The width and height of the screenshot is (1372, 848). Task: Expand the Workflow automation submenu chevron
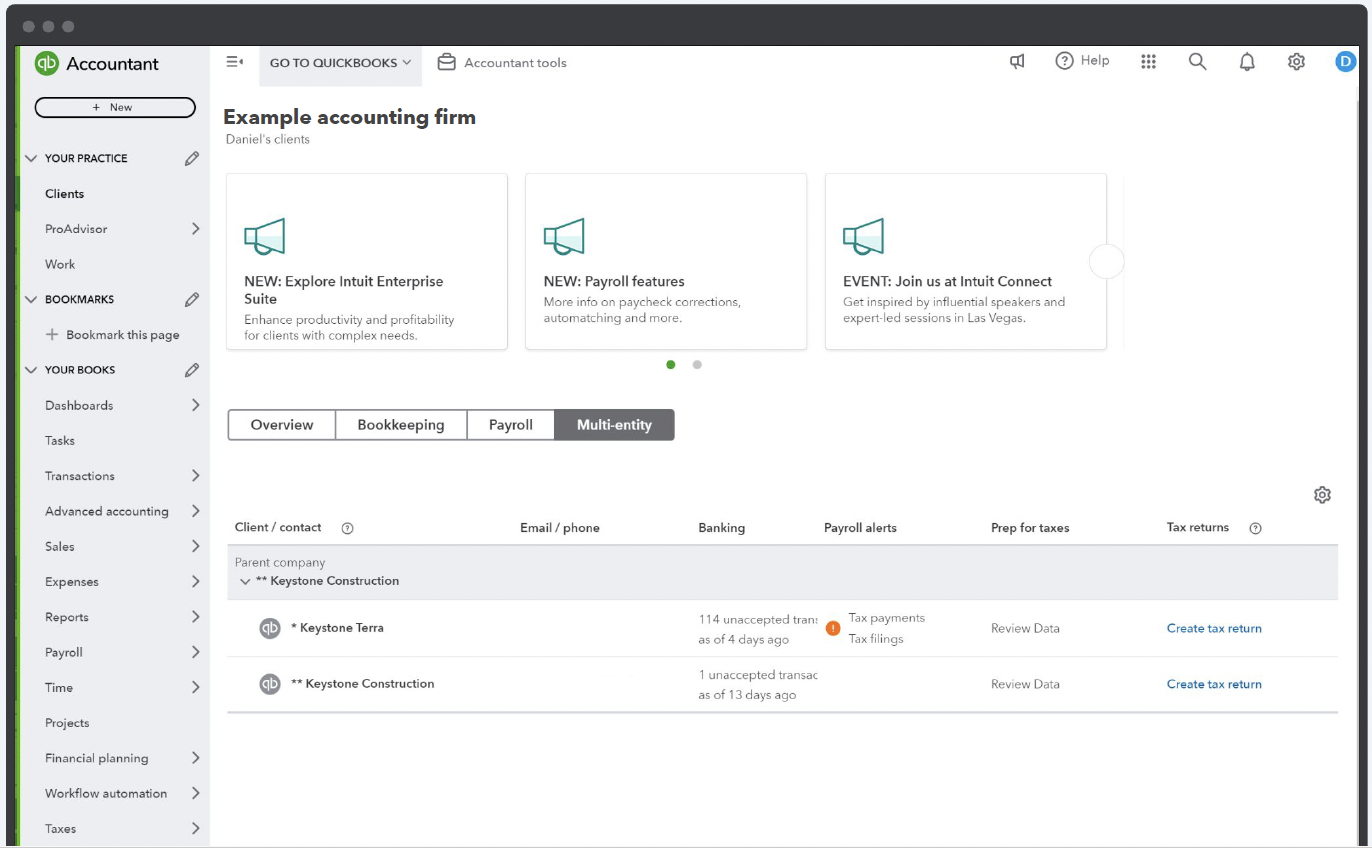pos(195,793)
